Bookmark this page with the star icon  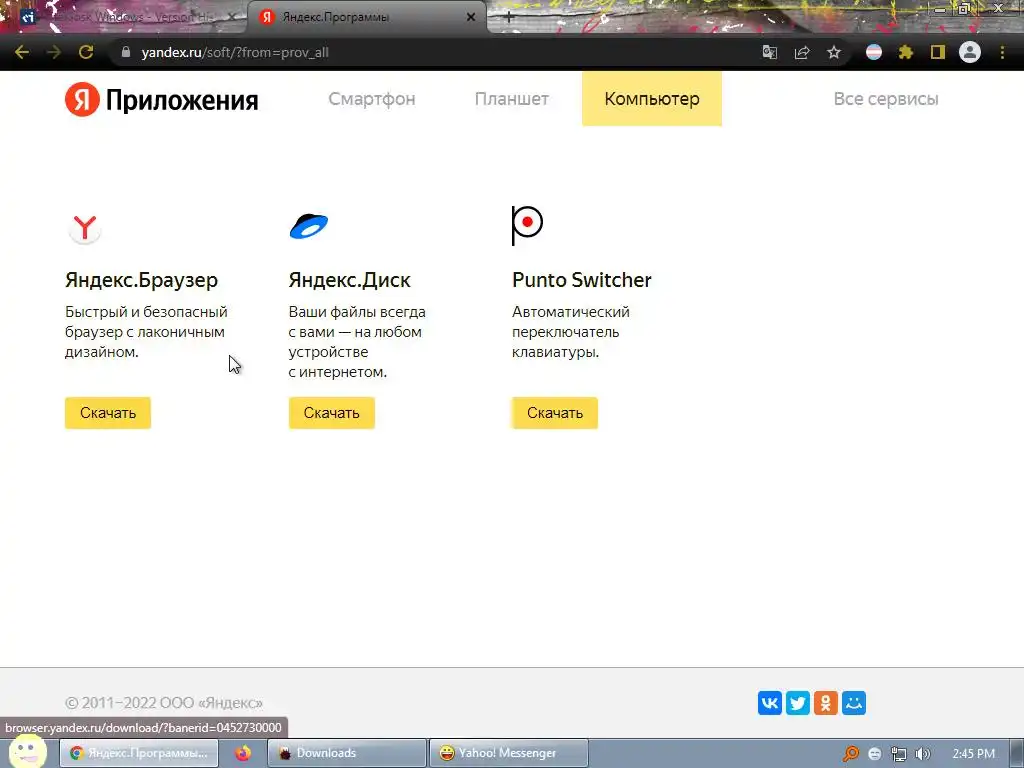pos(834,52)
